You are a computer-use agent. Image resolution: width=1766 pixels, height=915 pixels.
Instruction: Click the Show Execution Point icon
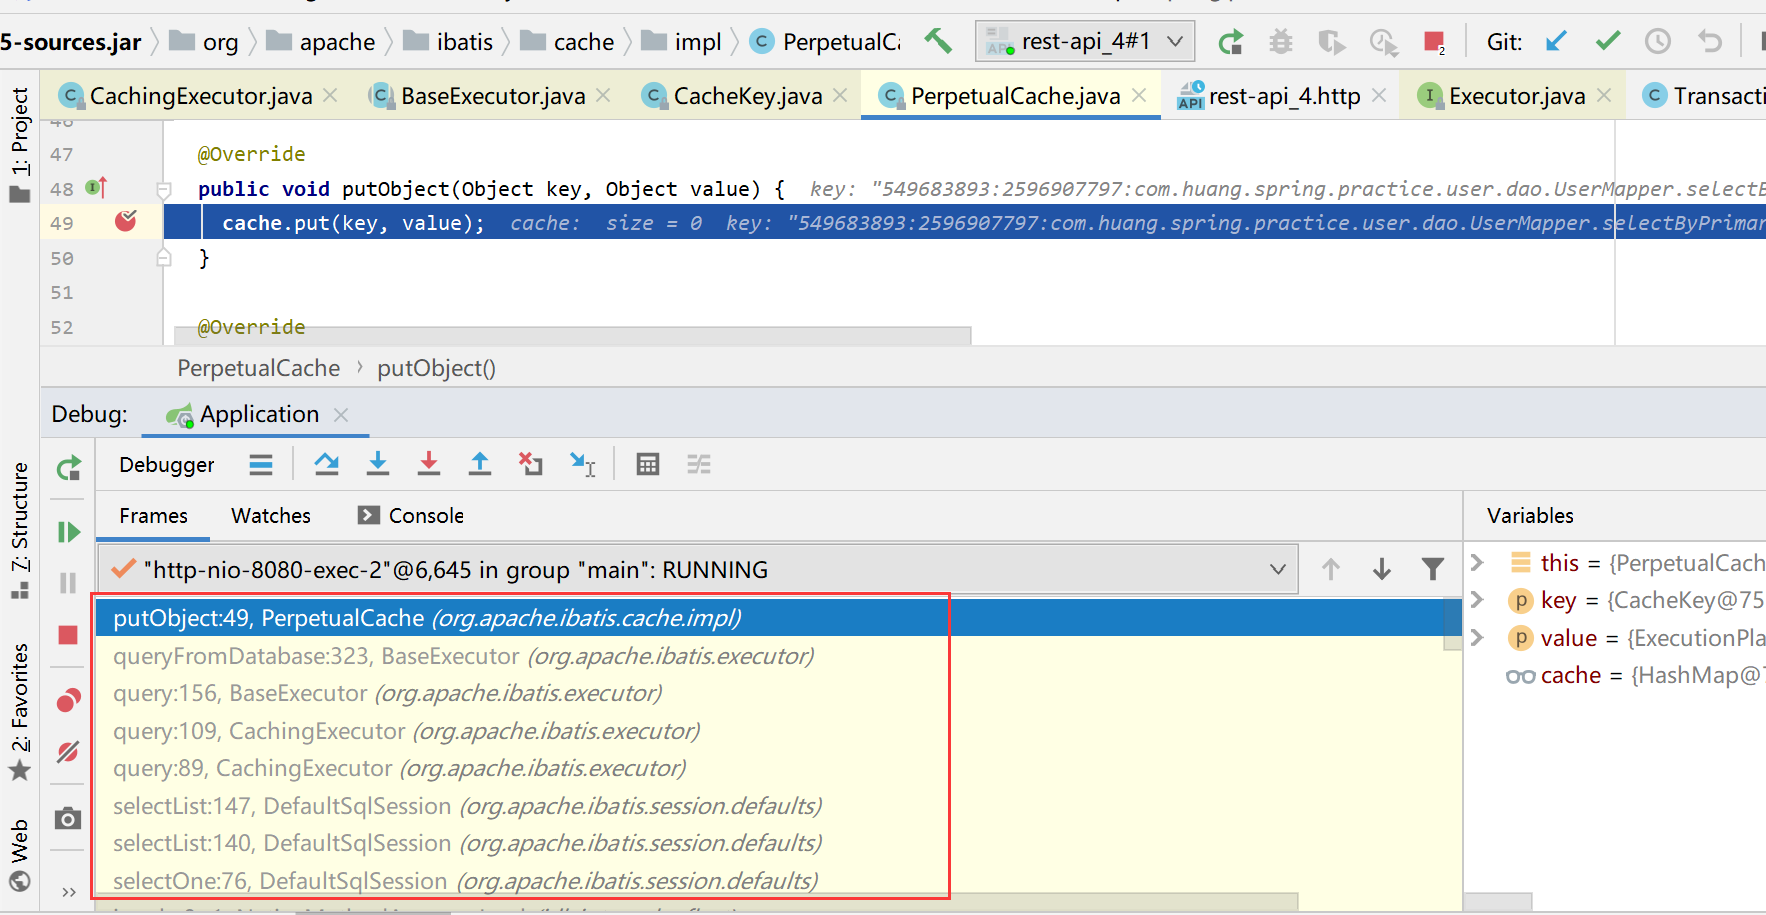(x=261, y=464)
